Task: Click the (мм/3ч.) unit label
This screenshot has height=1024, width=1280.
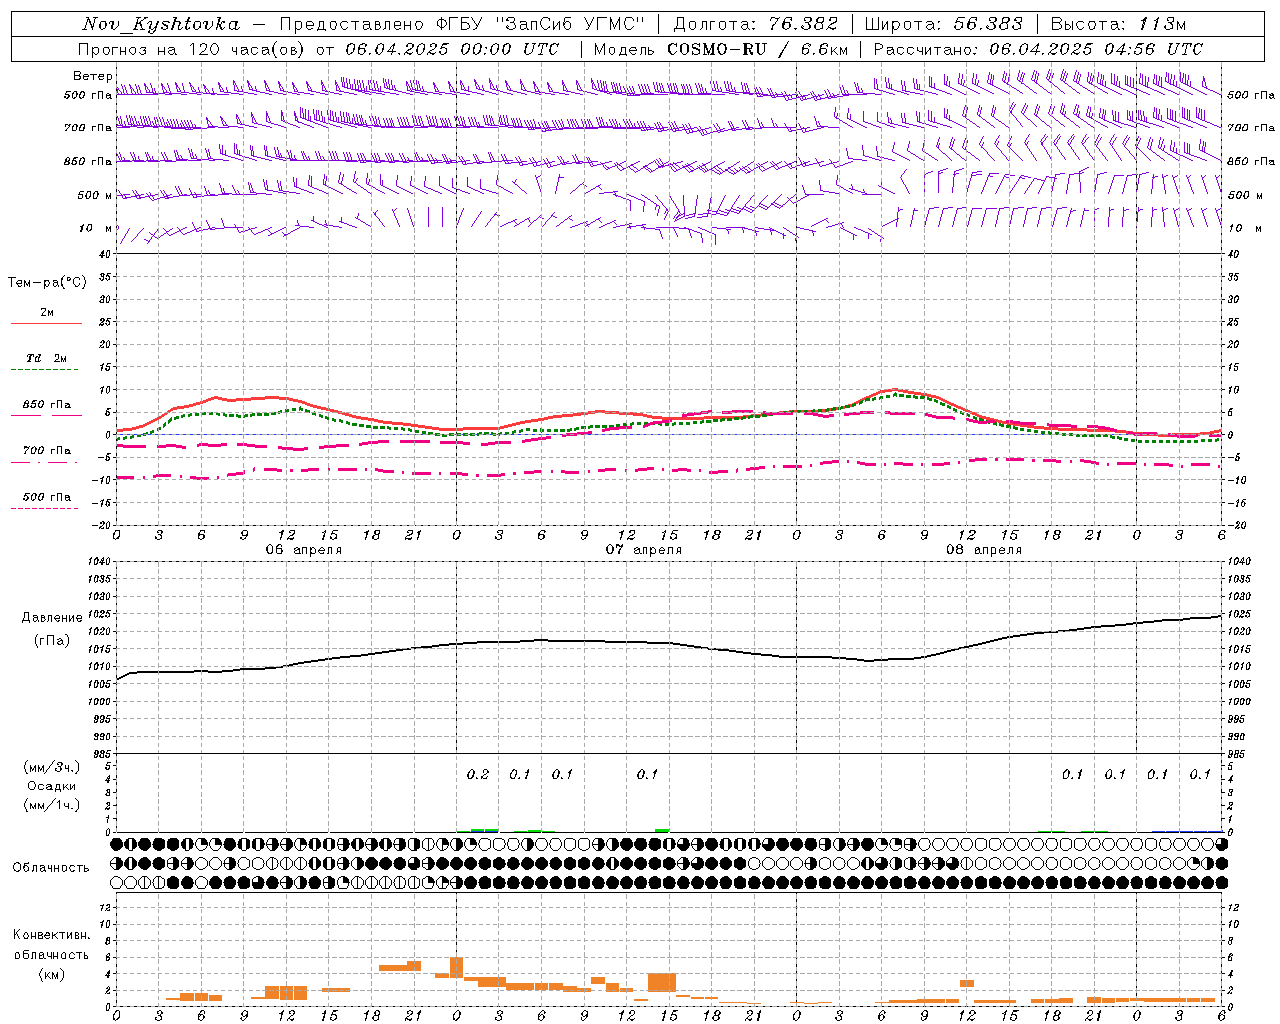Action: [x=52, y=767]
